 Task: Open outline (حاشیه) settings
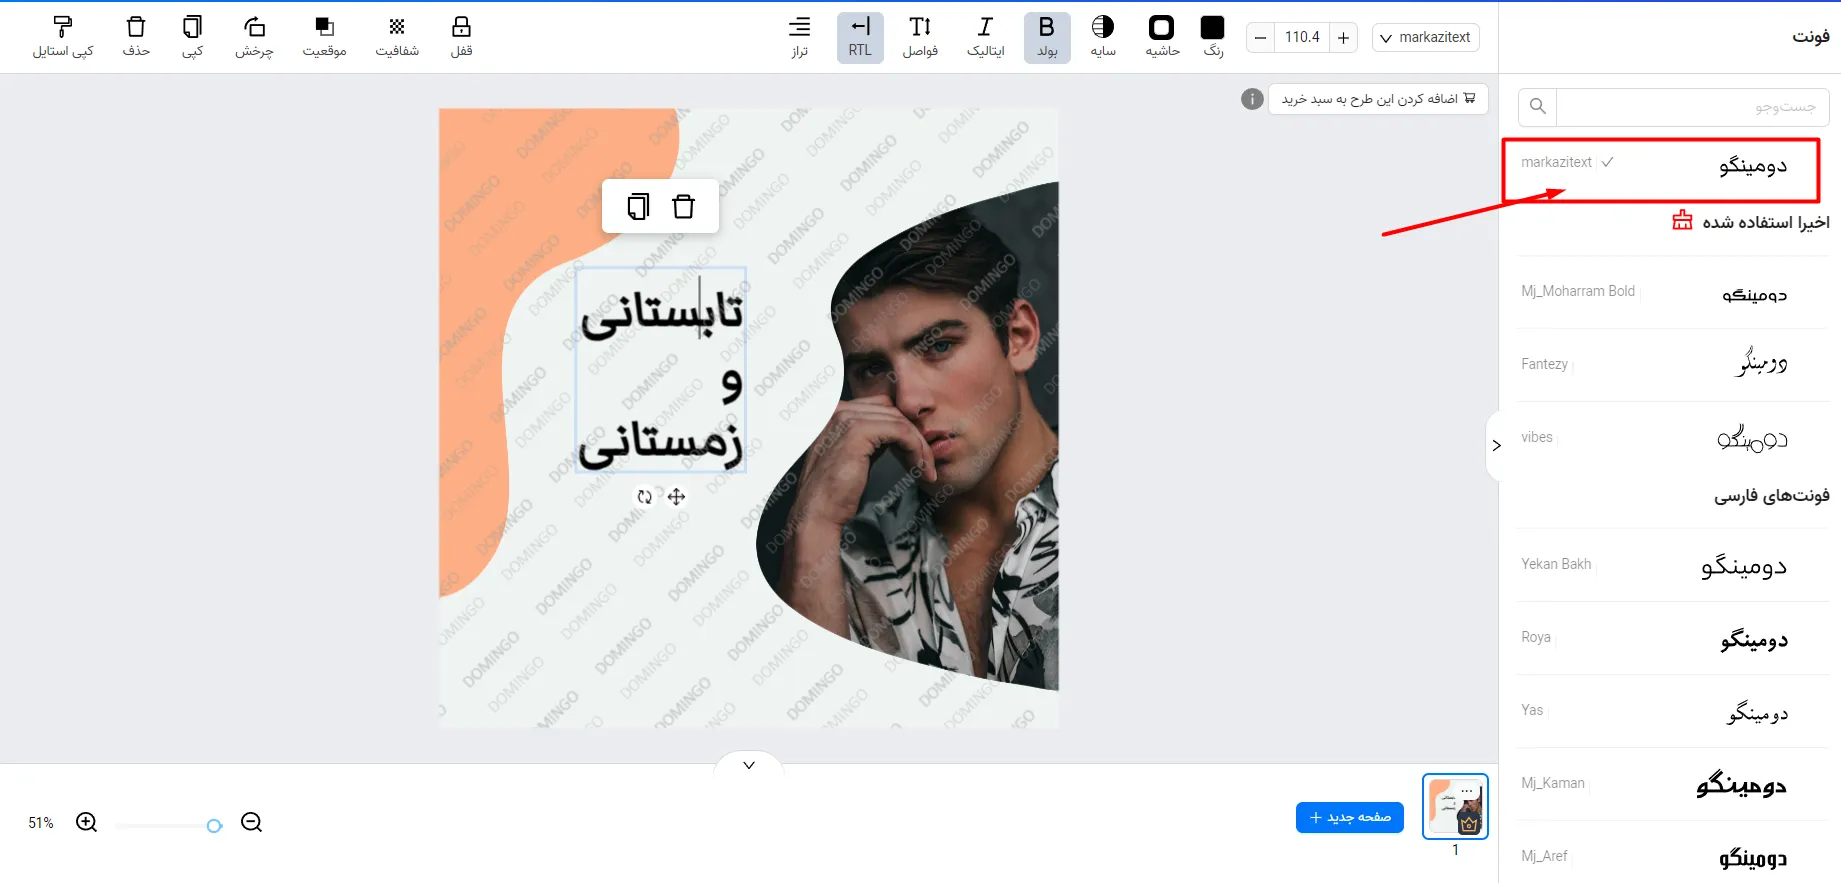[1162, 37]
